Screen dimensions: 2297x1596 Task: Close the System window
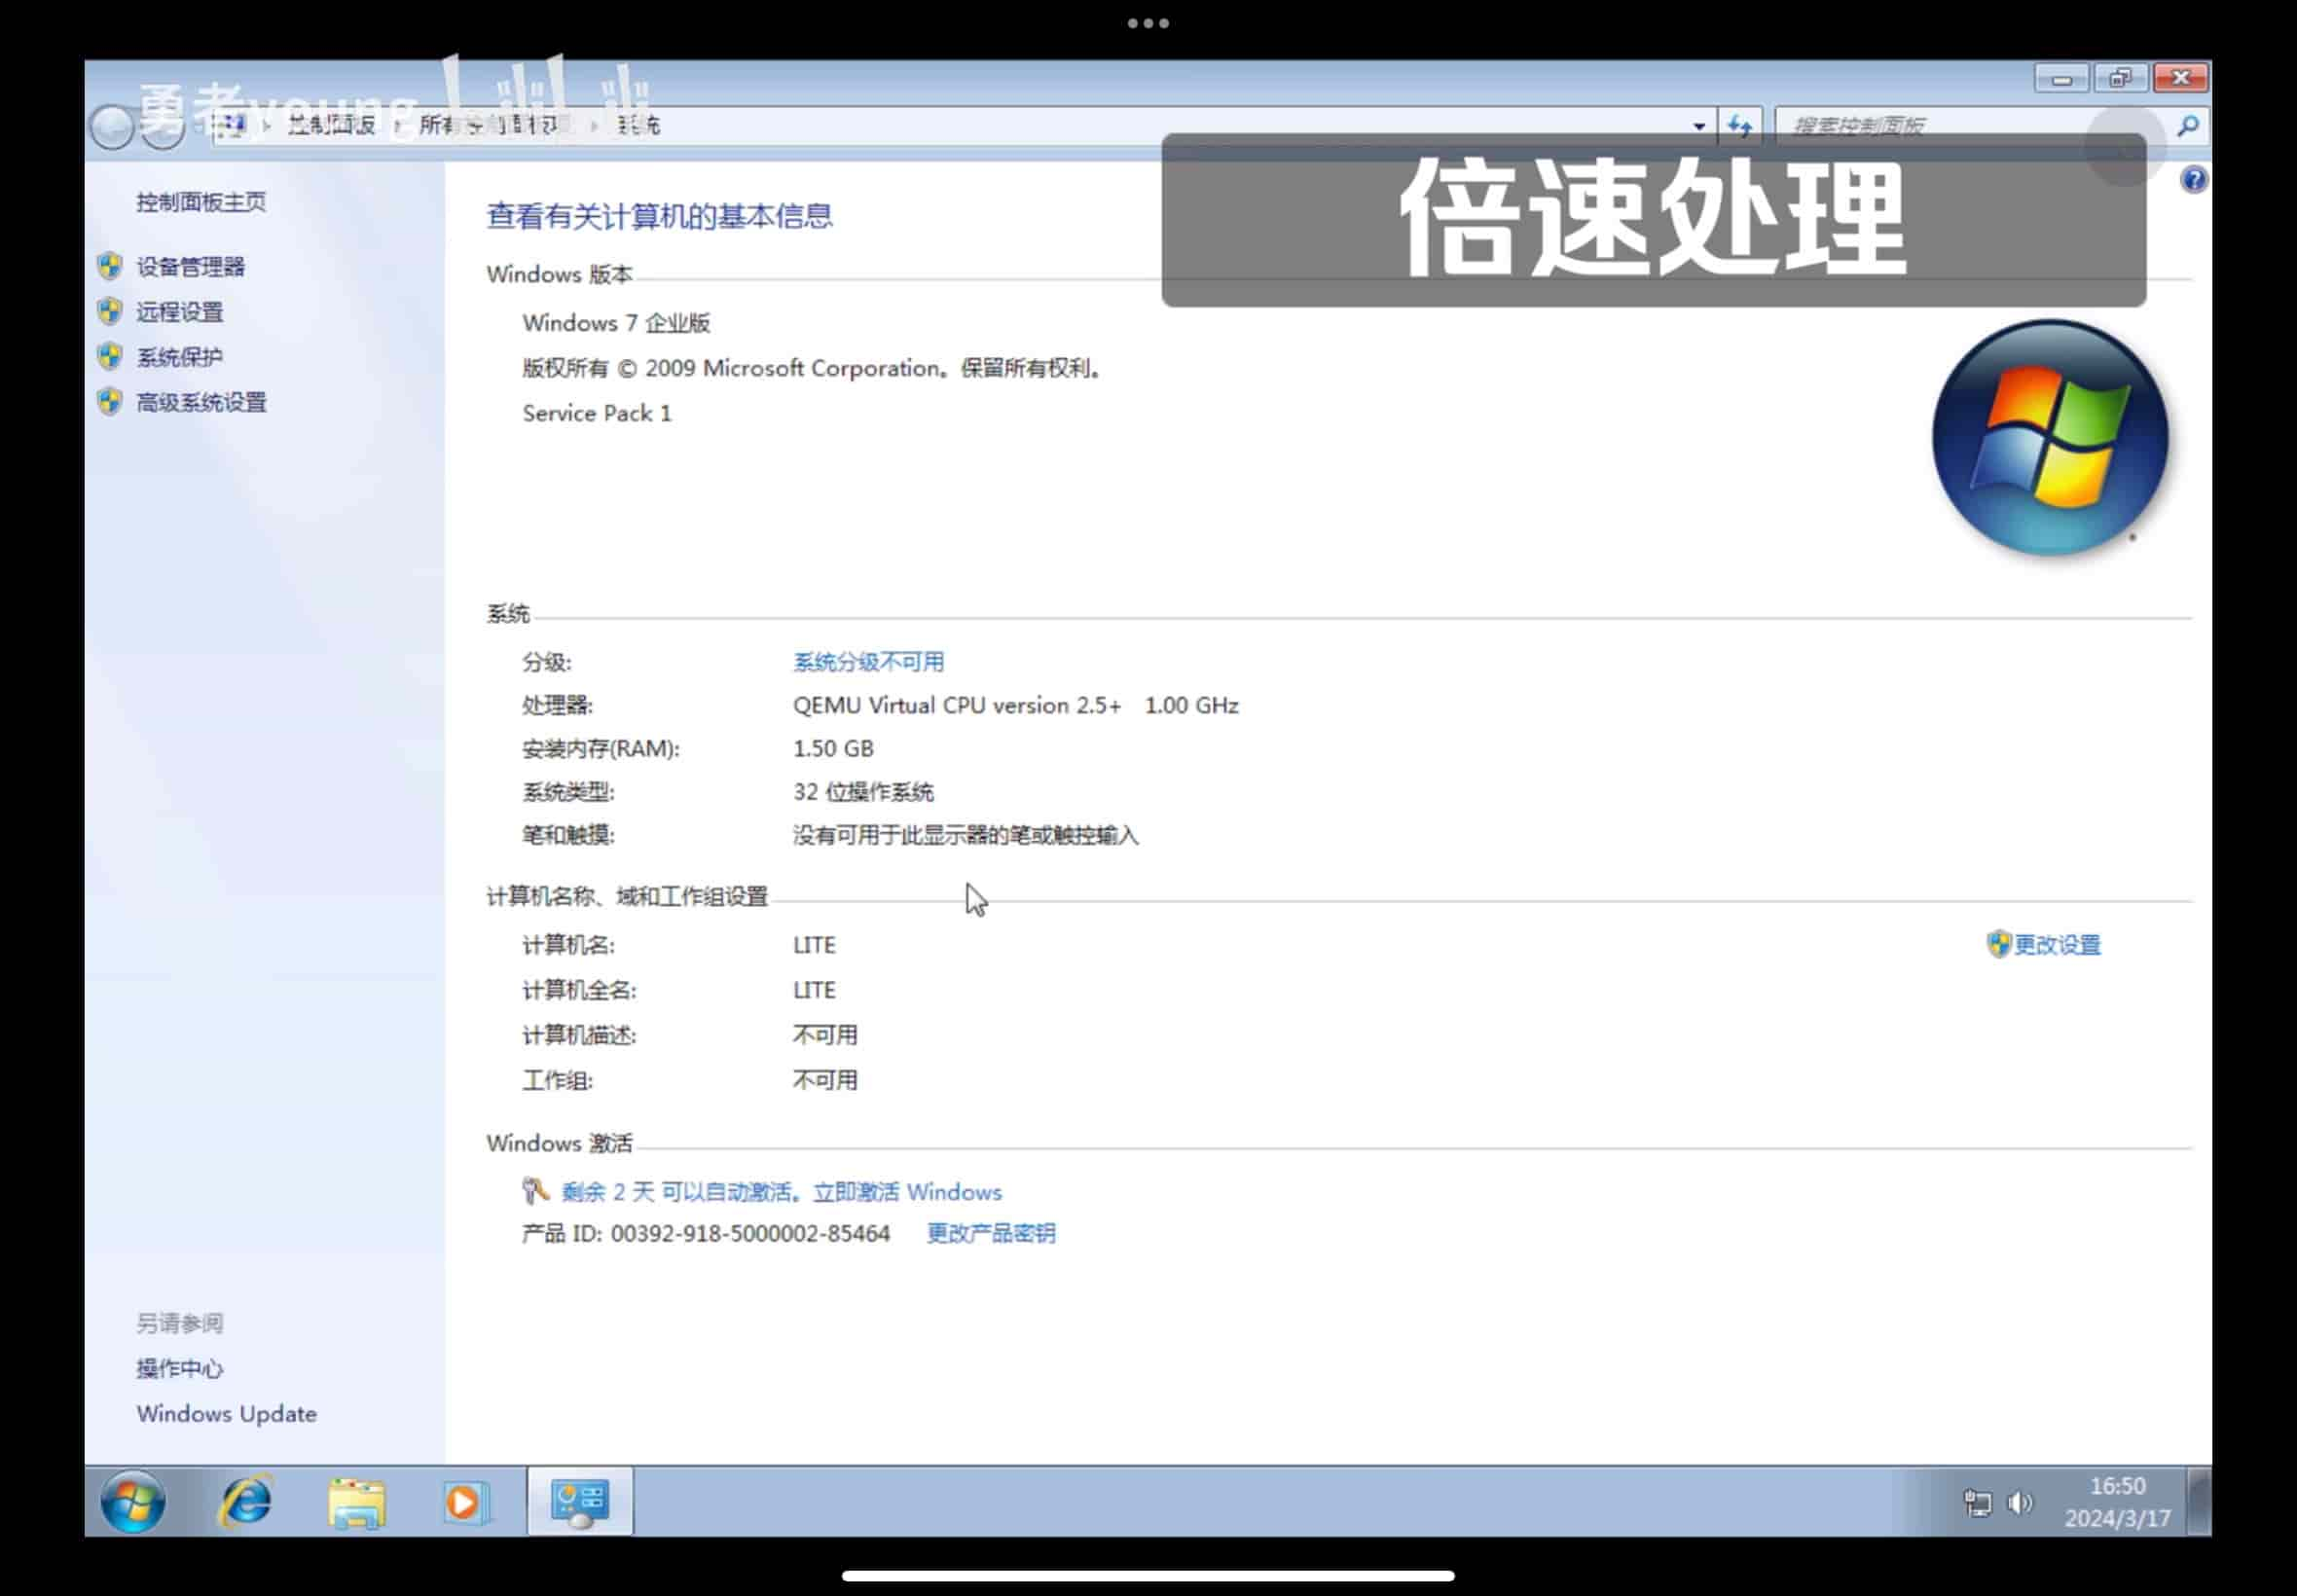pos(2180,78)
